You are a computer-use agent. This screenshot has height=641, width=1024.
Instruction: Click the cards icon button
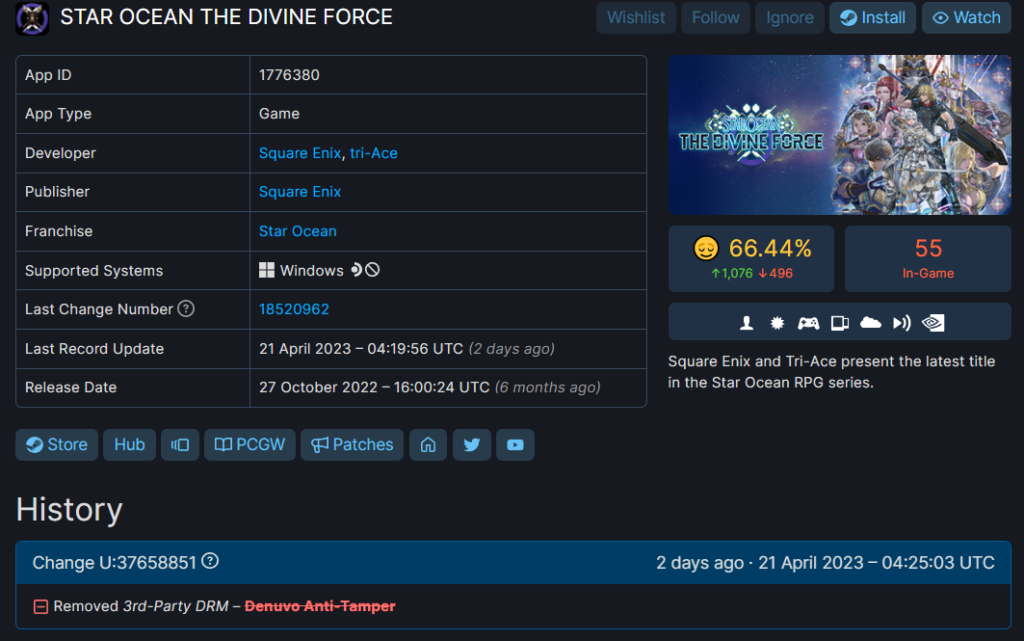coord(180,445)
